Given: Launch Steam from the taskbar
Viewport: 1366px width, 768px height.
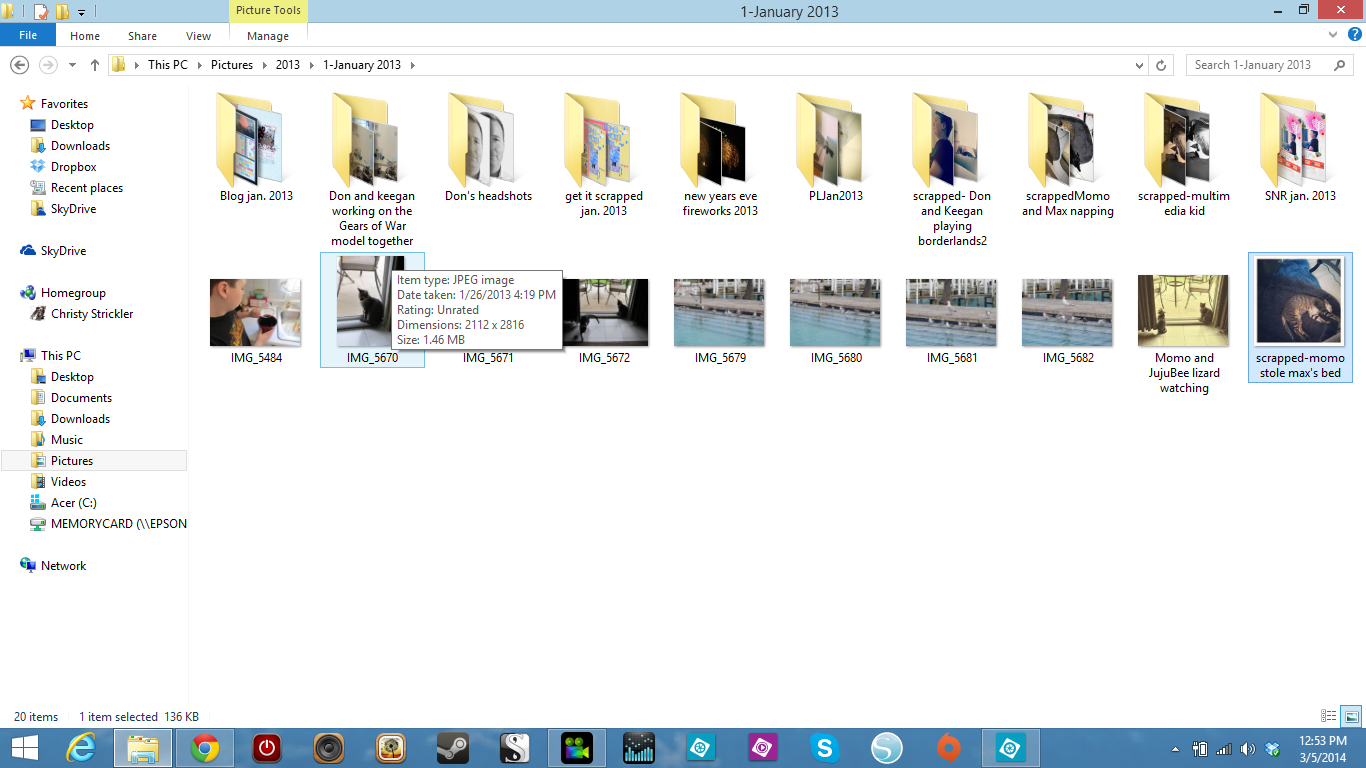Looking at the screenshot, I should tap(453, 747).
